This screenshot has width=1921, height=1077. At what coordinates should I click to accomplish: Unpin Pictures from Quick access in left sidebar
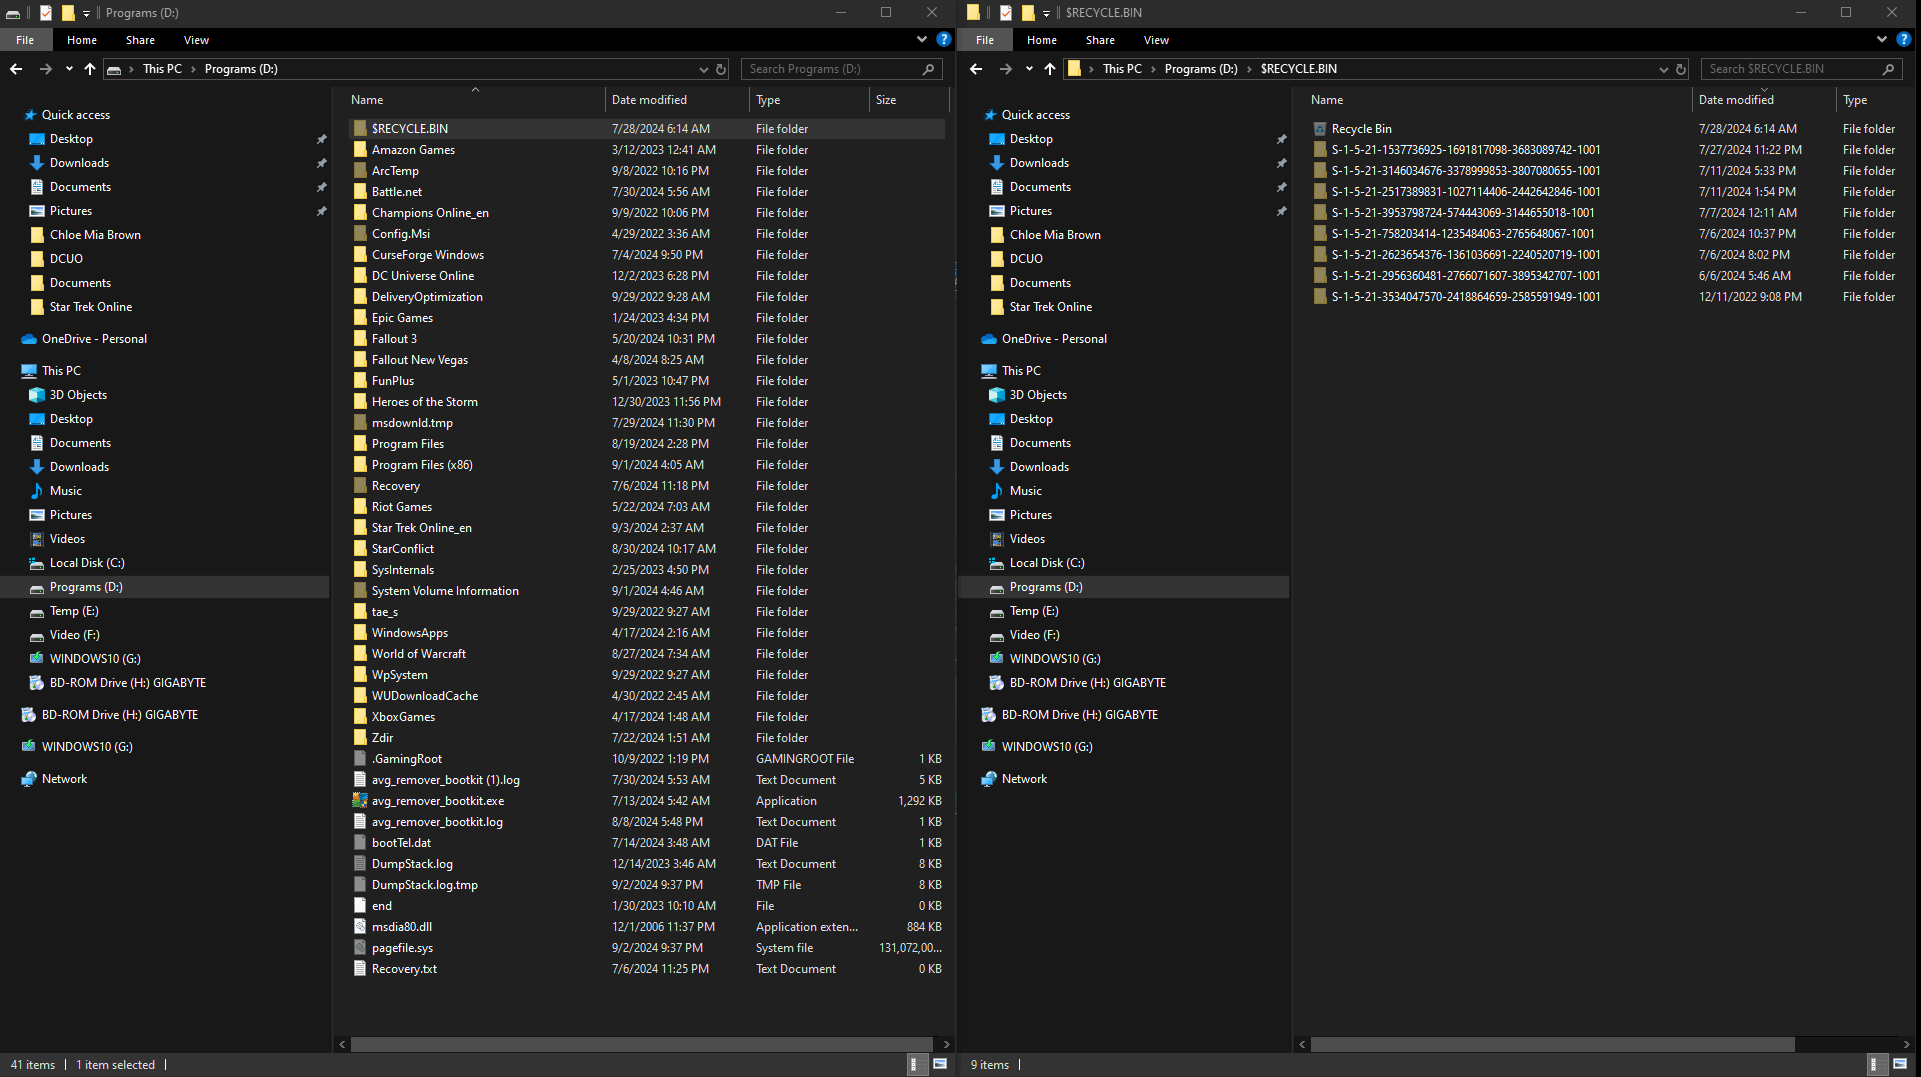click(x=321, y=211)
